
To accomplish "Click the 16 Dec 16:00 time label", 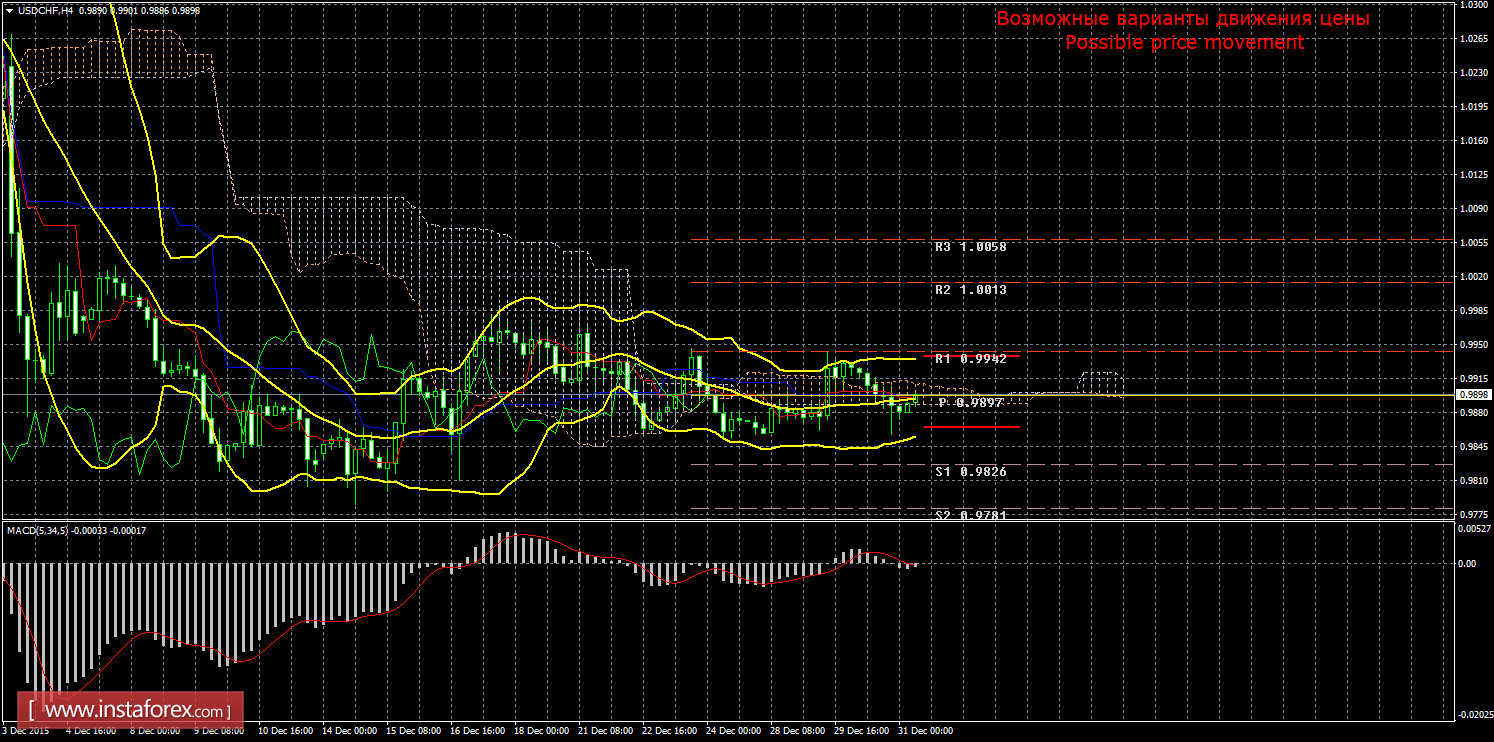I will click(477, 731).
